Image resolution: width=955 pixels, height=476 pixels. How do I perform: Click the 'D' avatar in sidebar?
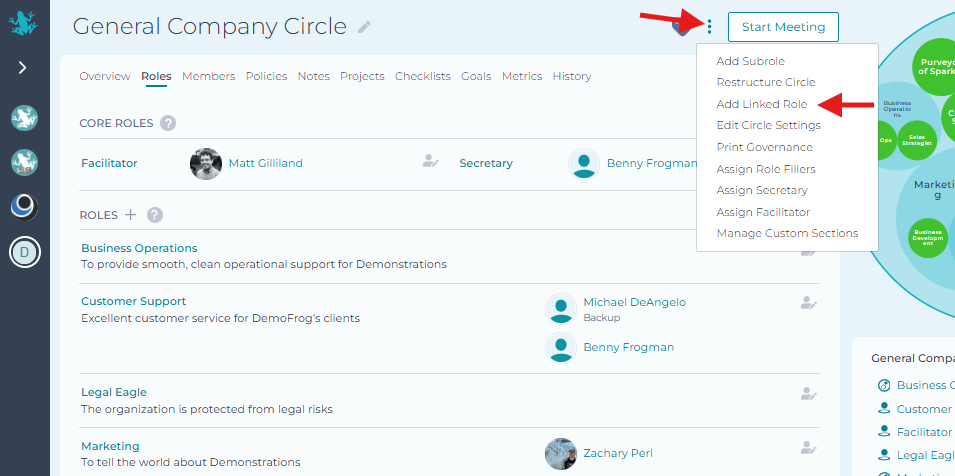pyautogui.click(x=24, y=253)
